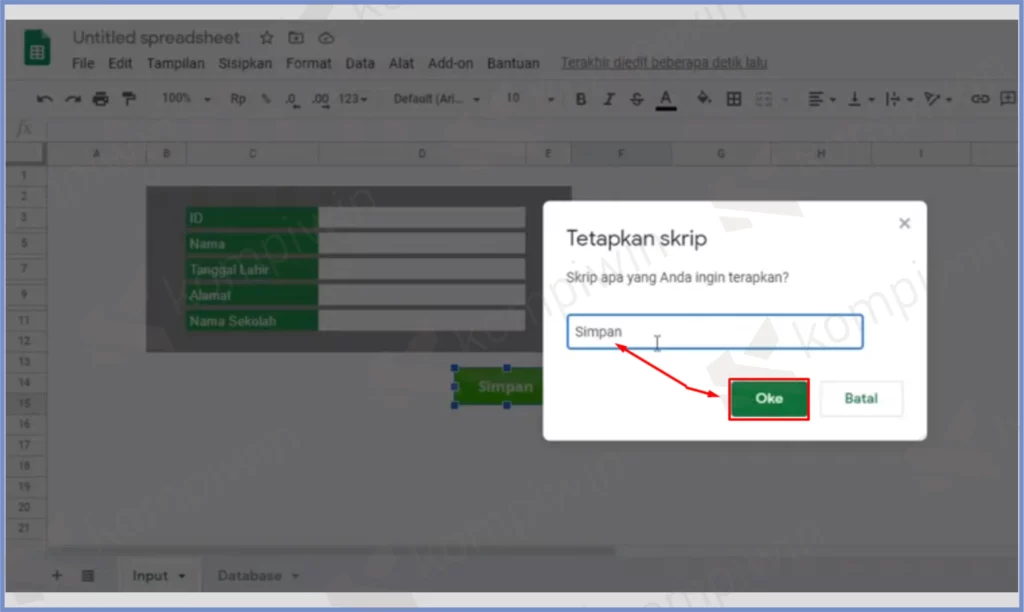Toggle italic text formatting
Viewport: 1024px width, 612px height.
coord(609,99)
